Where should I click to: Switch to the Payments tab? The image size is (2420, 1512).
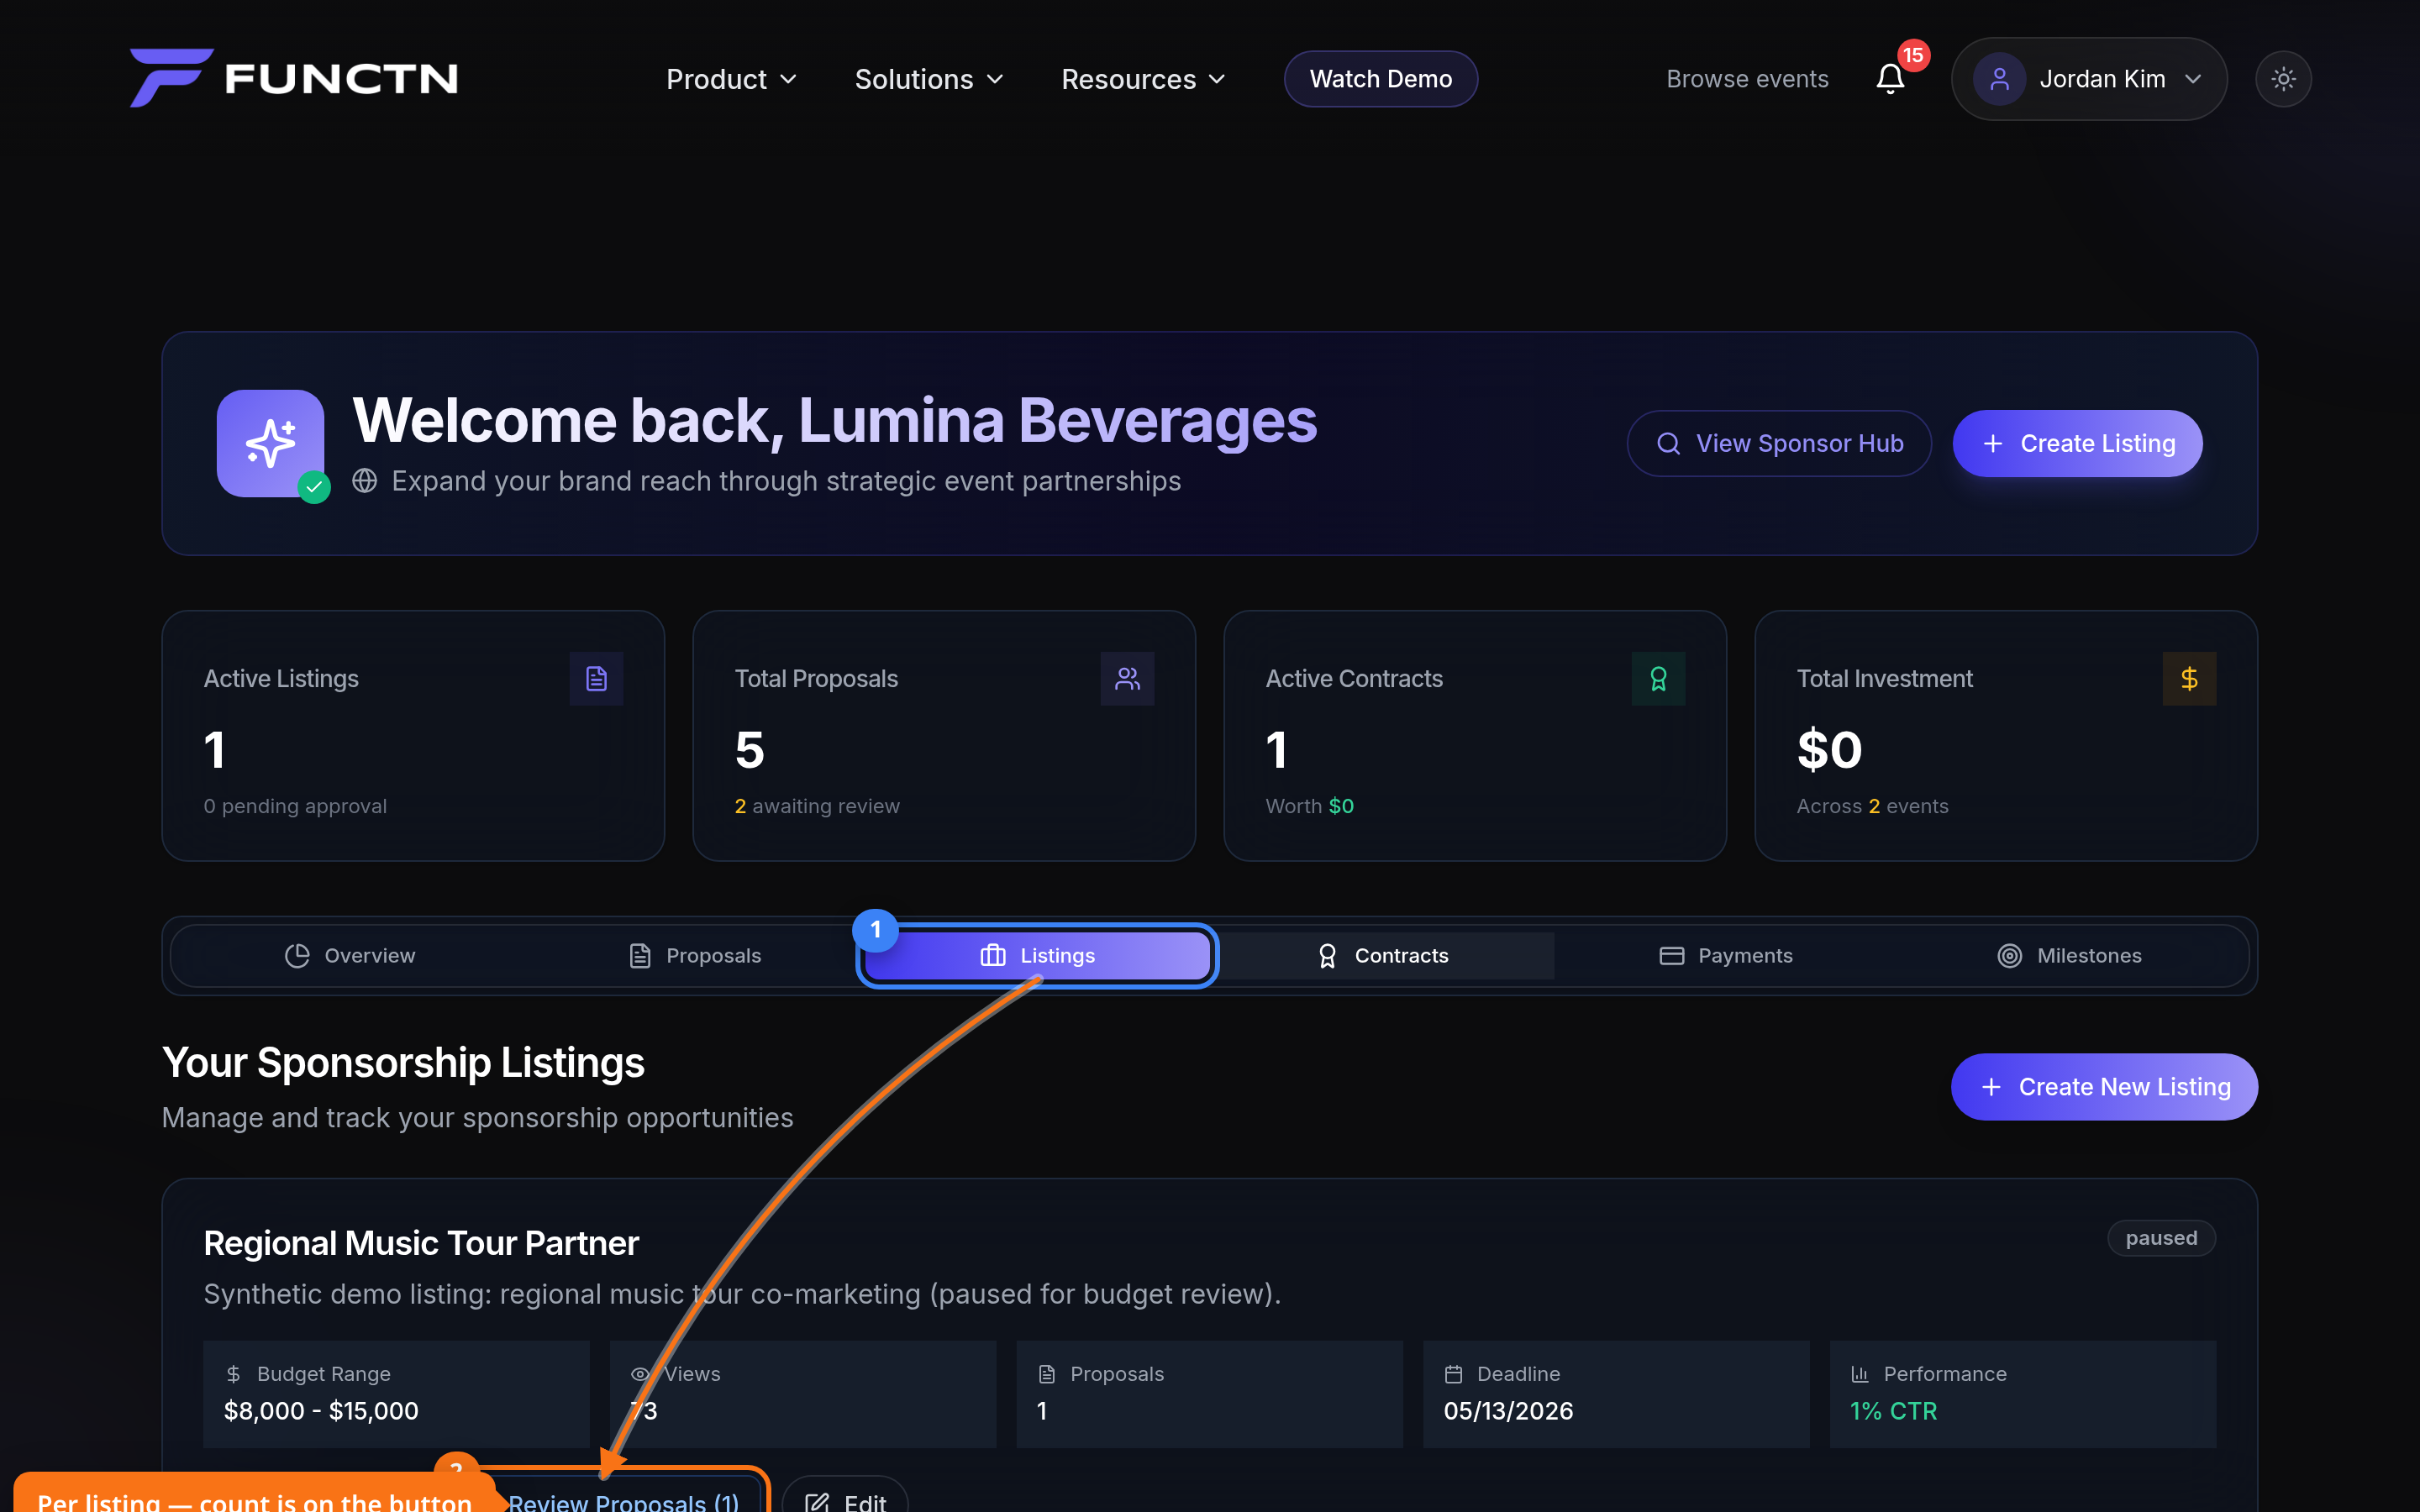pyautogui.click(x=1726, y=956)
